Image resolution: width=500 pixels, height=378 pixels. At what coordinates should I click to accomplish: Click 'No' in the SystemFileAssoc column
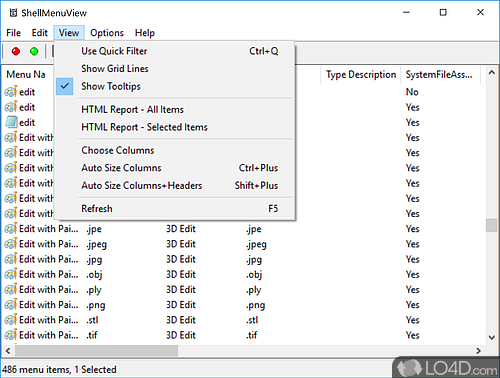click(x=412, y=92)
